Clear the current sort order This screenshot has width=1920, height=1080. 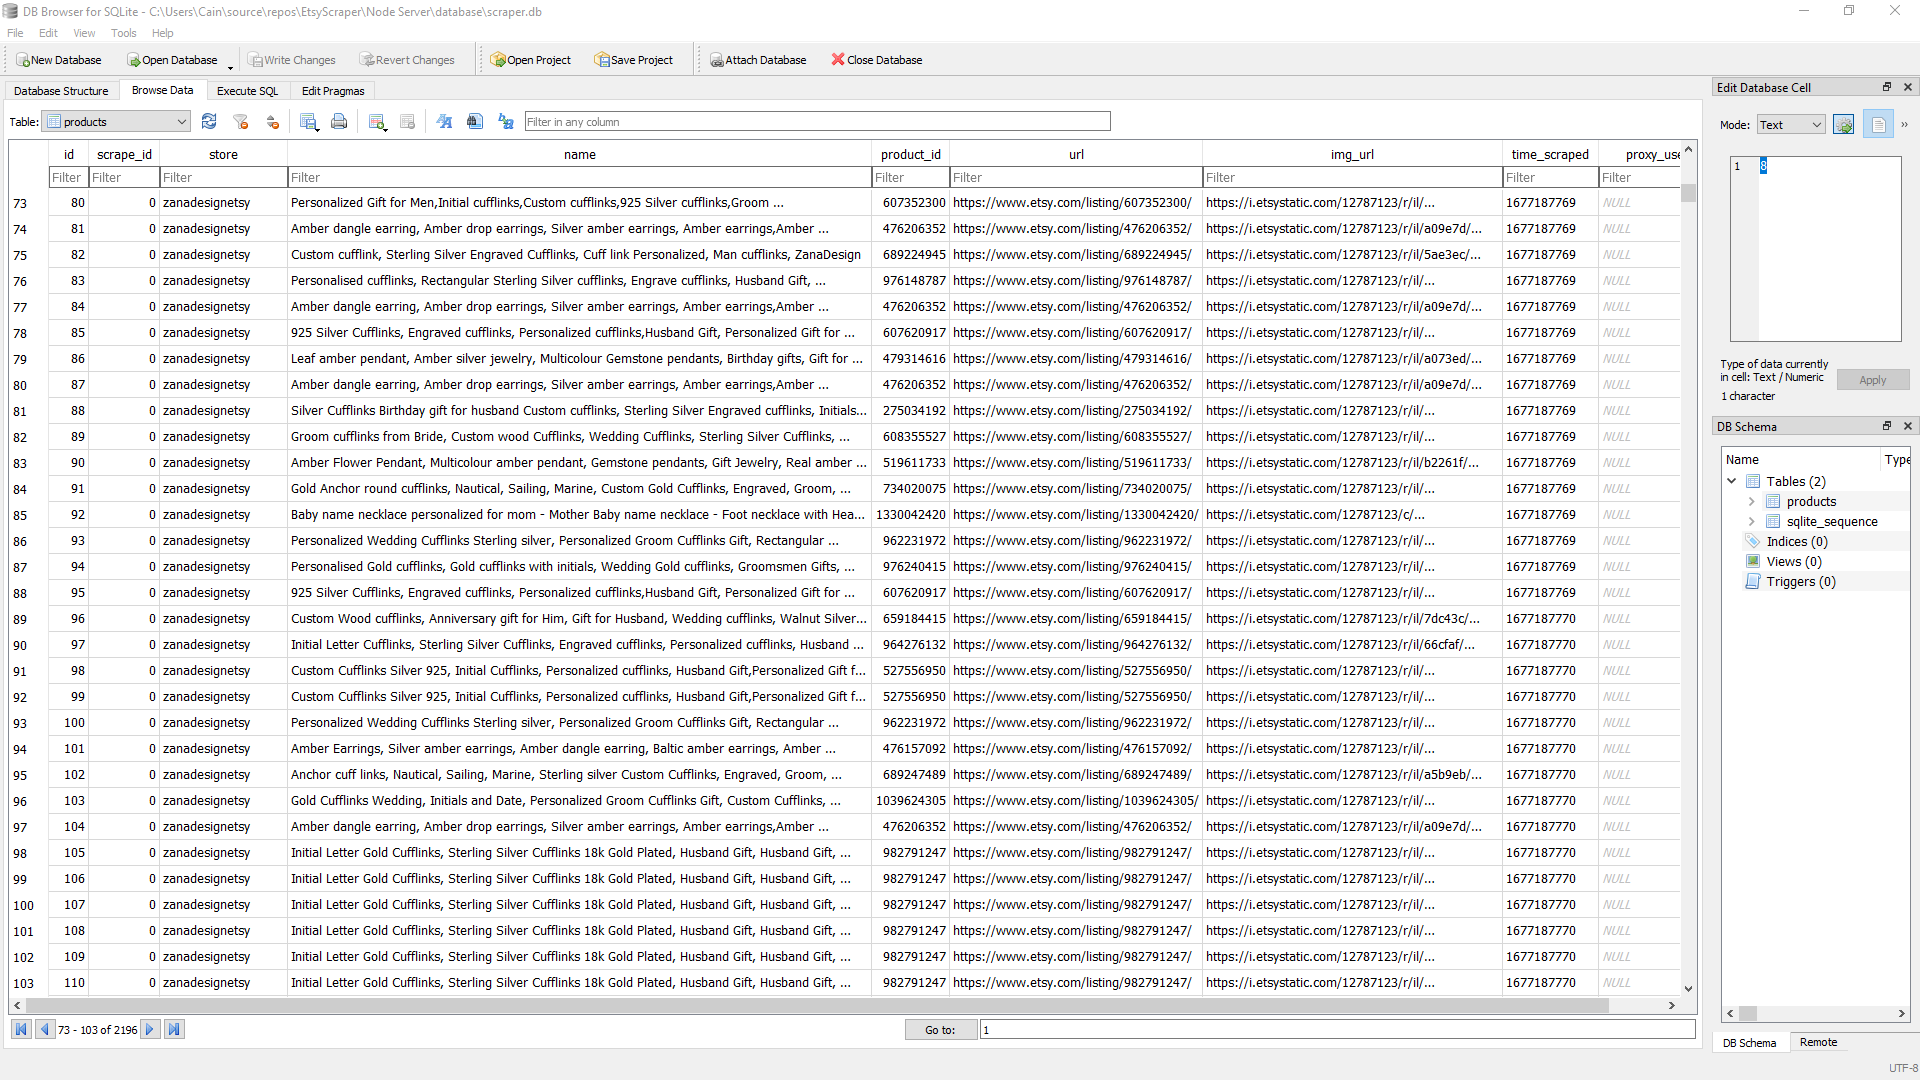(272, 121)
